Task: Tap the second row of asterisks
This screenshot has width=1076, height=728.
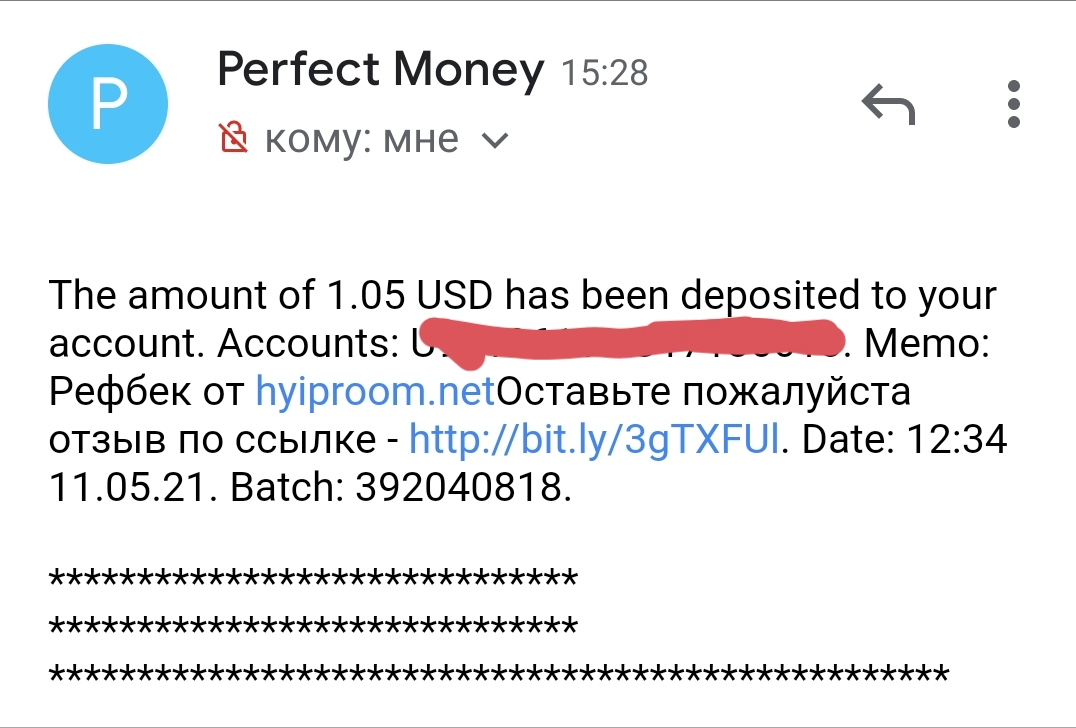Action: coord(313,627)
